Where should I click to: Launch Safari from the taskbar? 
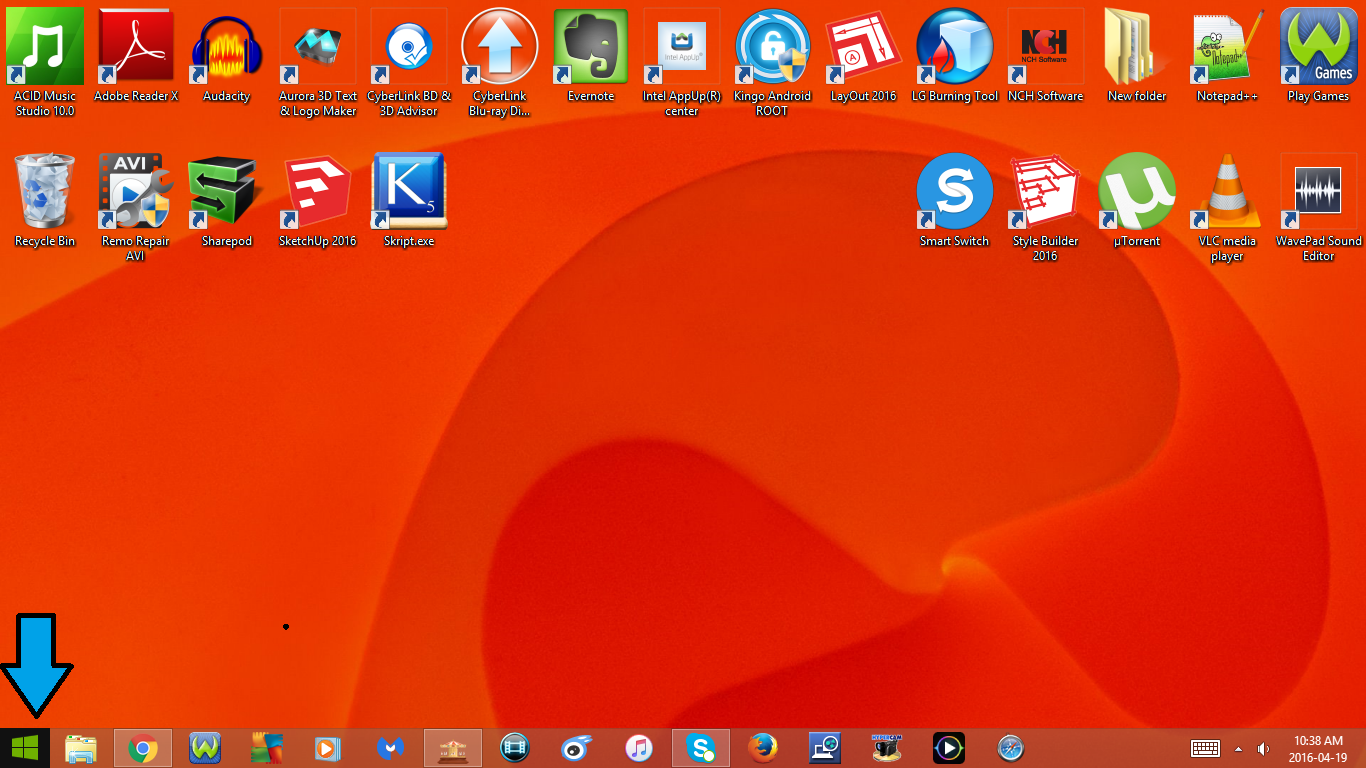point(1011,748)
